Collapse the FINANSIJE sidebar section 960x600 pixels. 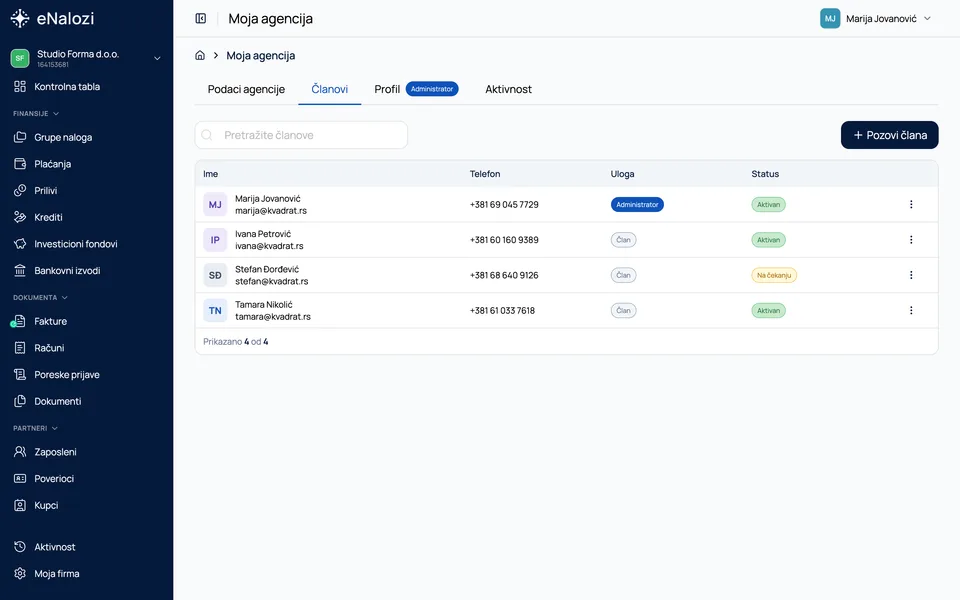[36, 113]
